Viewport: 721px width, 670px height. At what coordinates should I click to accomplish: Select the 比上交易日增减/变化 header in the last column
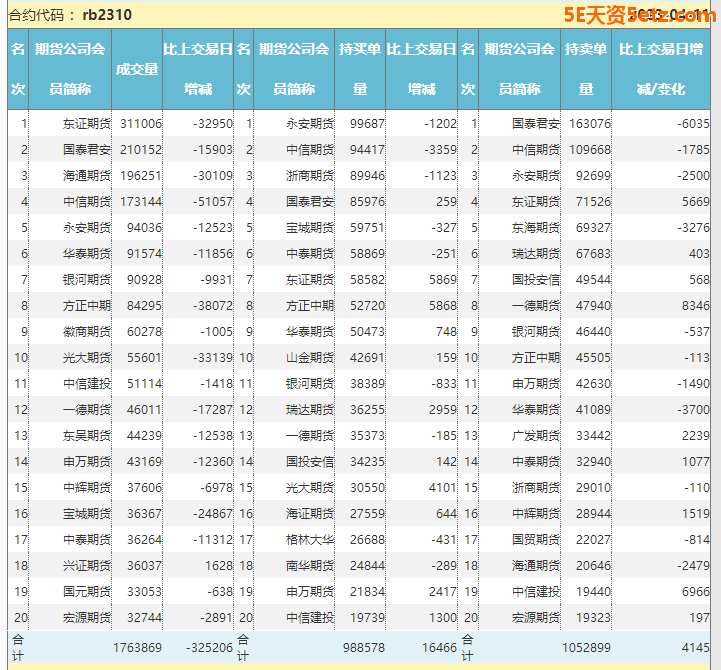click(661, 69)
